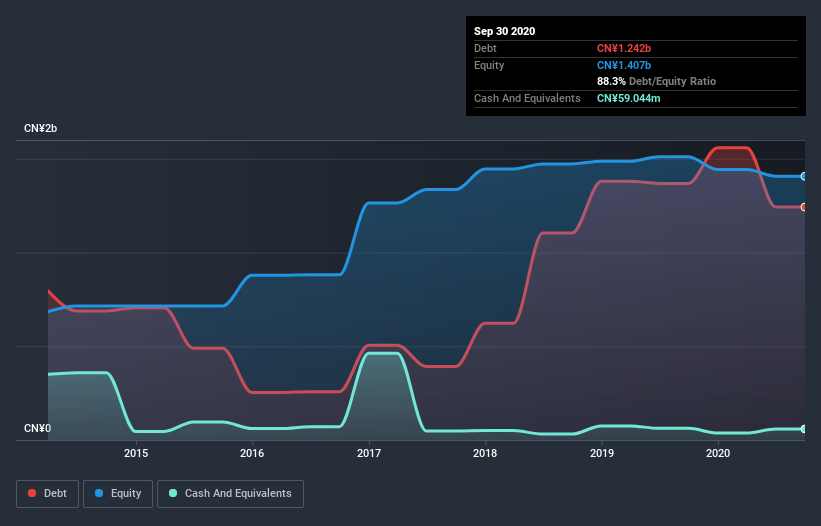Click the 2019 x-axis label
The width and height of the screenshot is (821, 526).
pos(602,453)
